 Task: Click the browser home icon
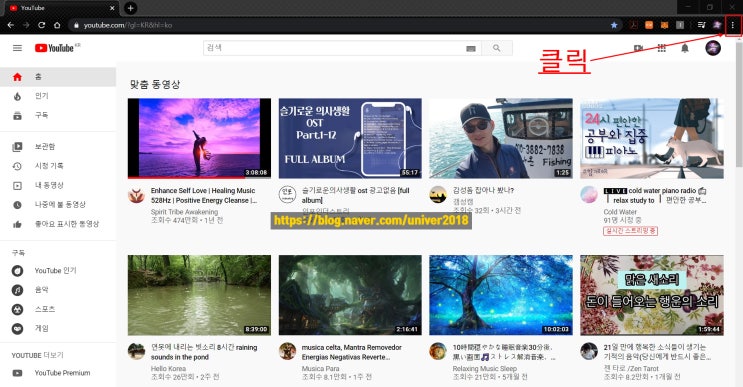57,25
